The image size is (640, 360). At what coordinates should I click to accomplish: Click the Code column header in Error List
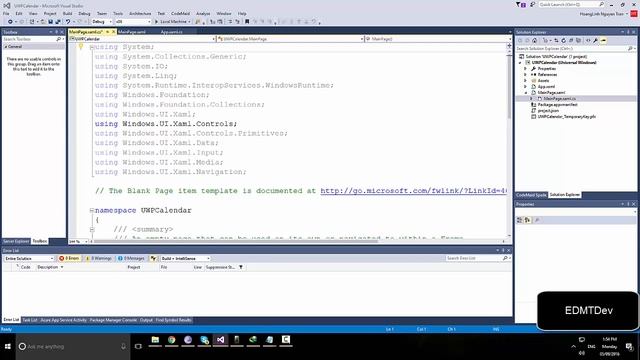click(25, 267)
